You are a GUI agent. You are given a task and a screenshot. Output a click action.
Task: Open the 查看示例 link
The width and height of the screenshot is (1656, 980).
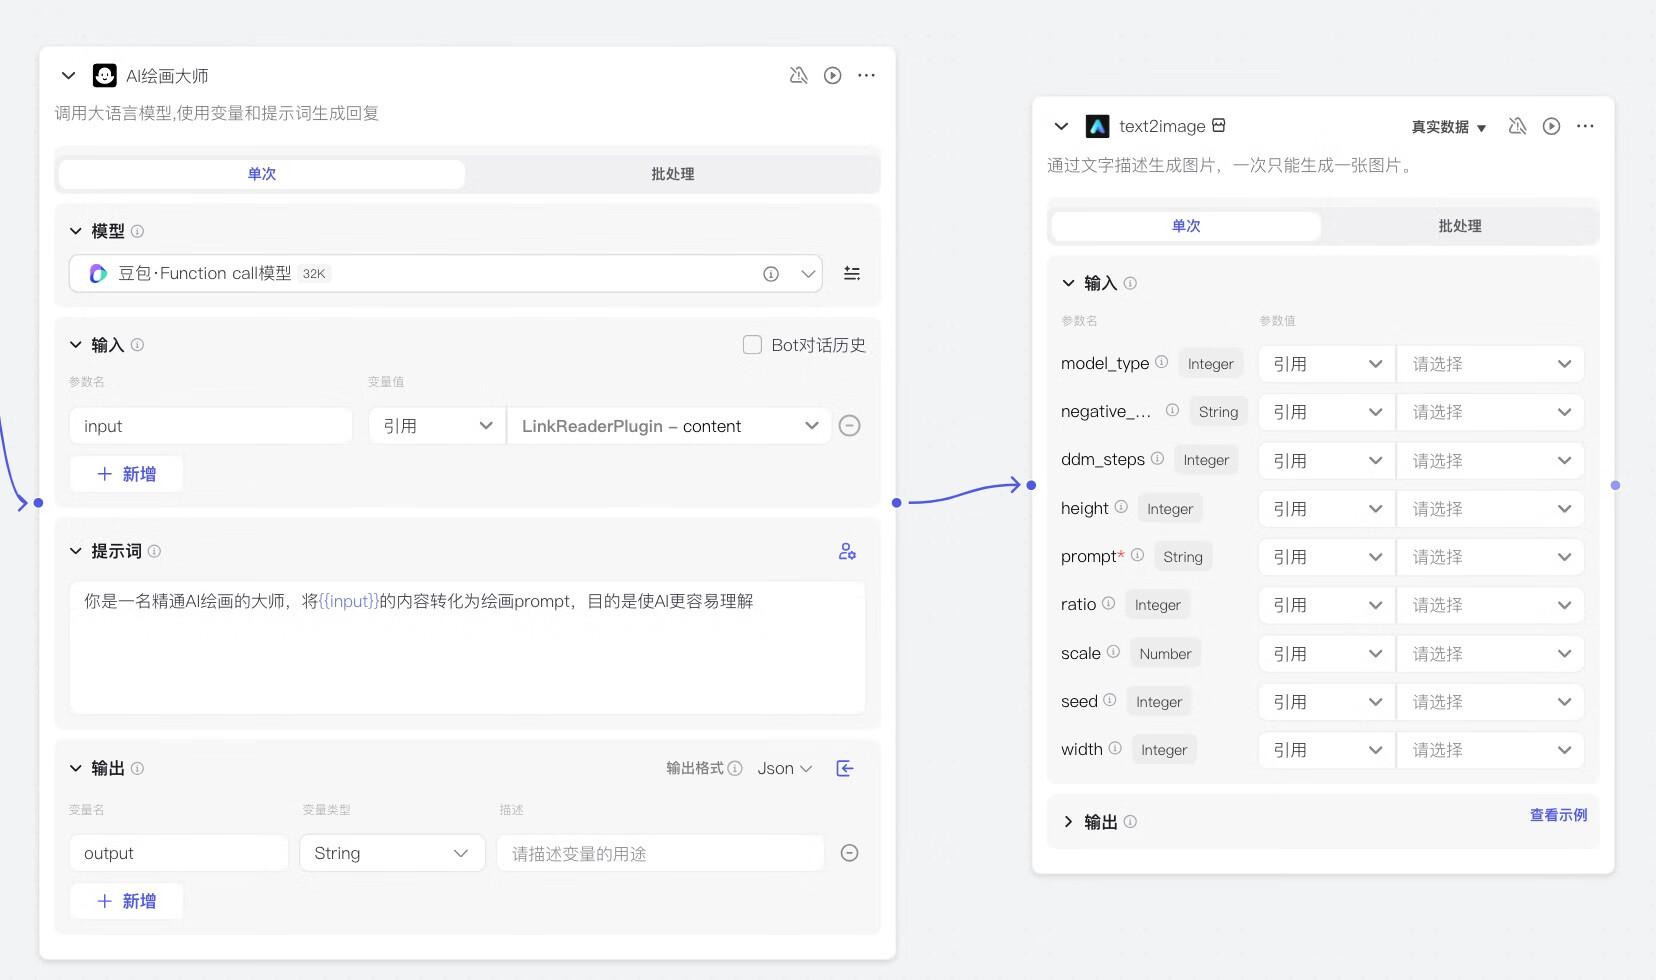(x=1558, y=815)
